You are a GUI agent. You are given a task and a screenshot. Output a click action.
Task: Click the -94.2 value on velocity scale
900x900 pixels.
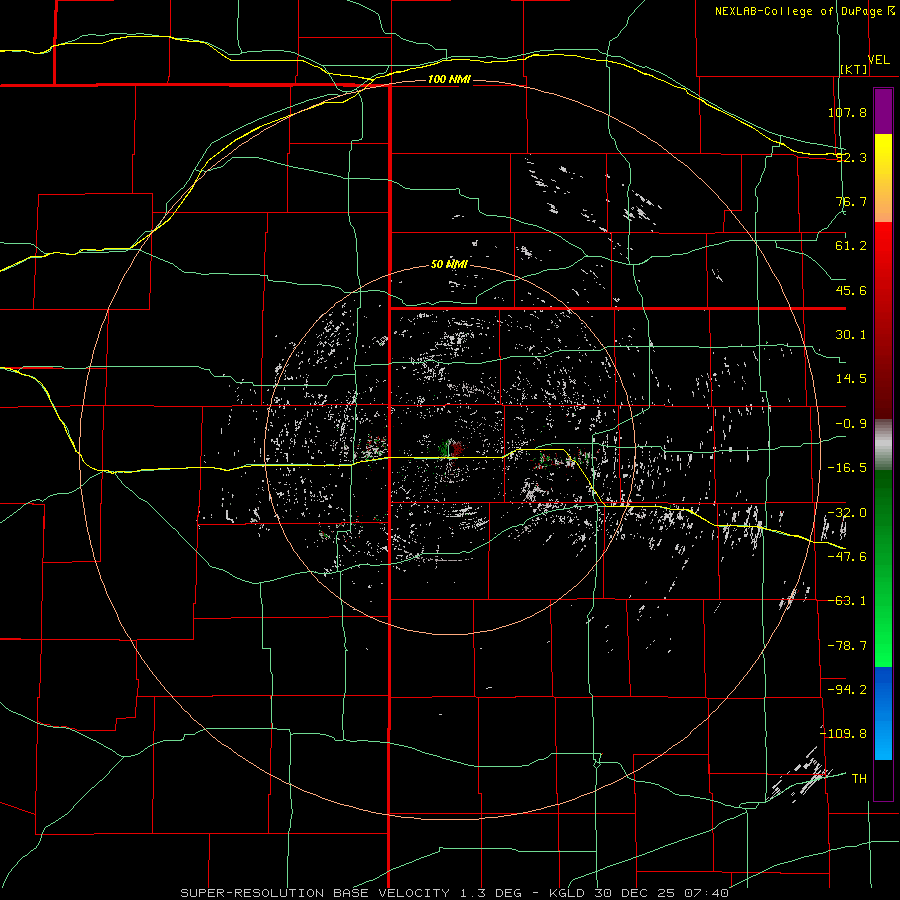click(x=847, y=689)
